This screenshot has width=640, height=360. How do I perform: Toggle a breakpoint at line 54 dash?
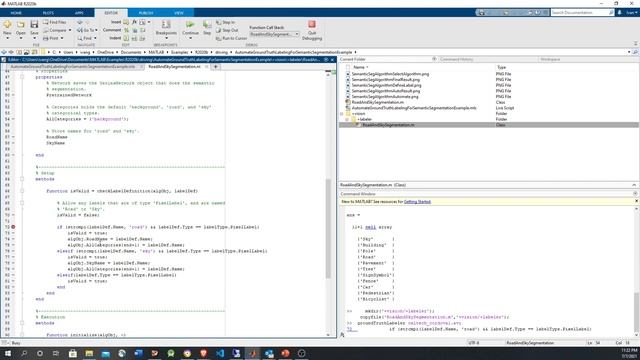[x=13, y=119]
